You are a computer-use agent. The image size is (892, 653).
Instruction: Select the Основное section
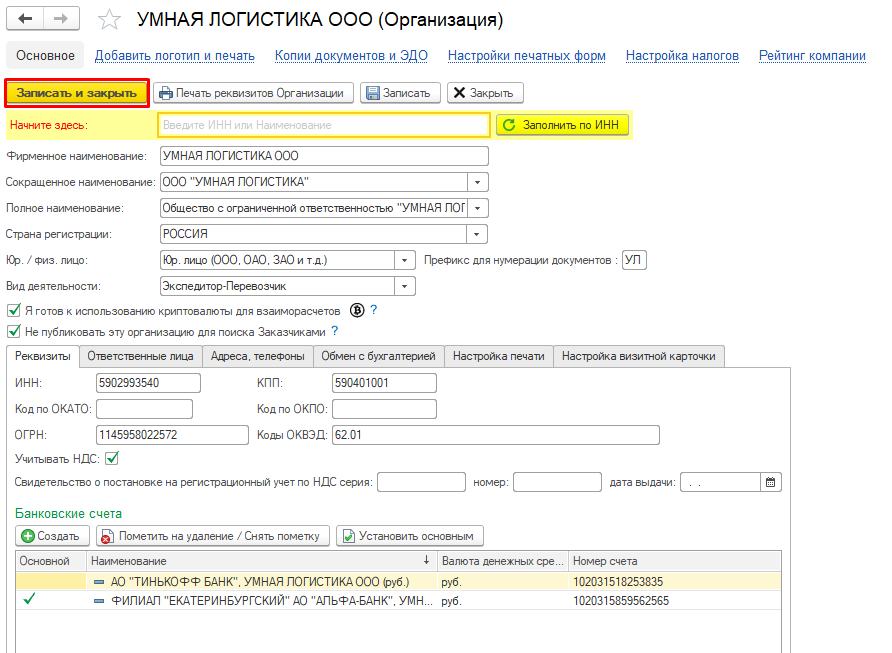45,56
